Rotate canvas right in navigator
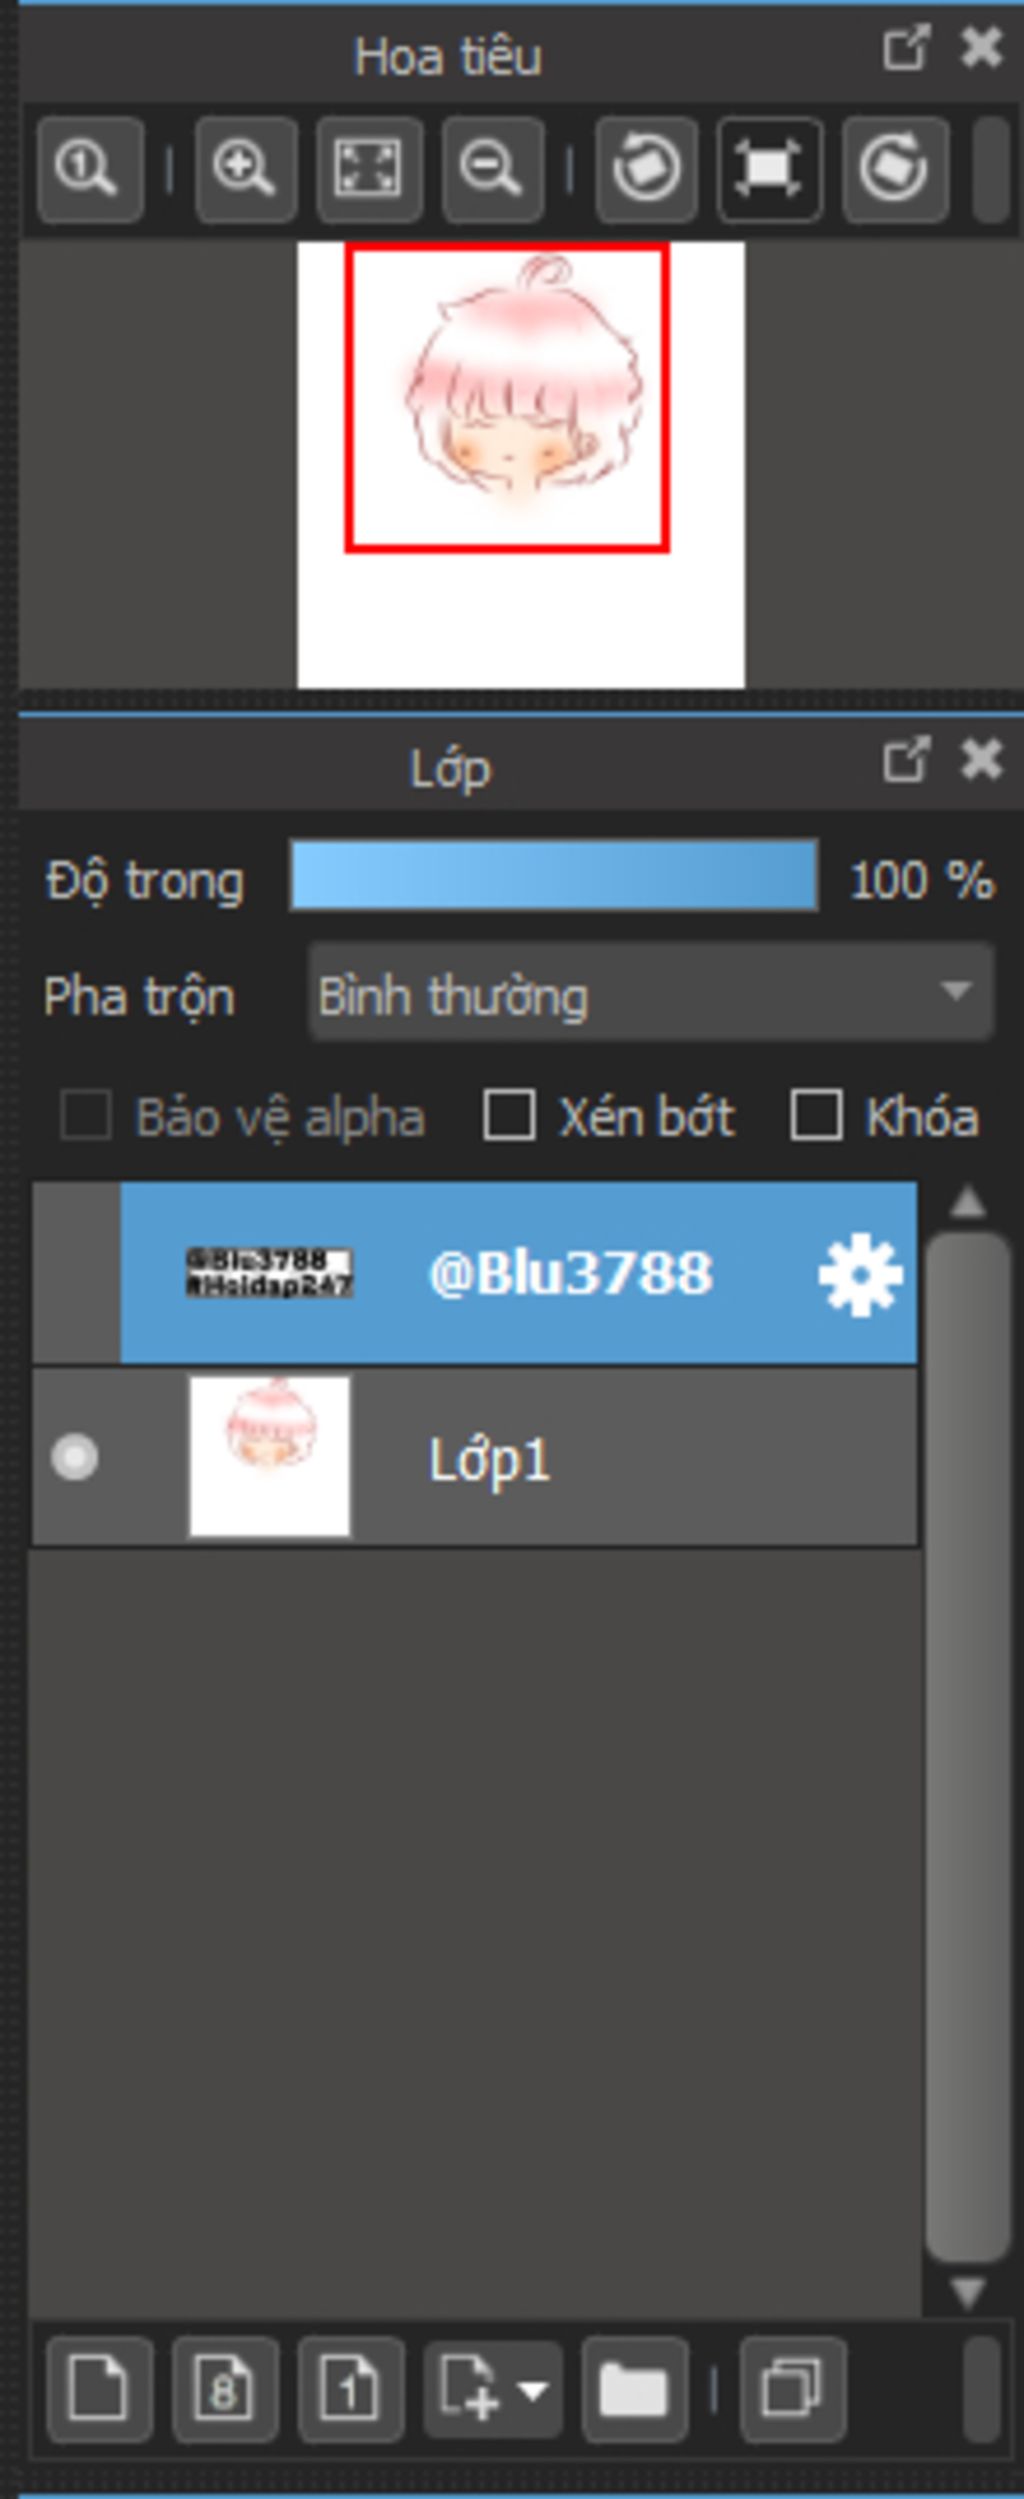1024x2499 pixels. click(x=895, y=169)
